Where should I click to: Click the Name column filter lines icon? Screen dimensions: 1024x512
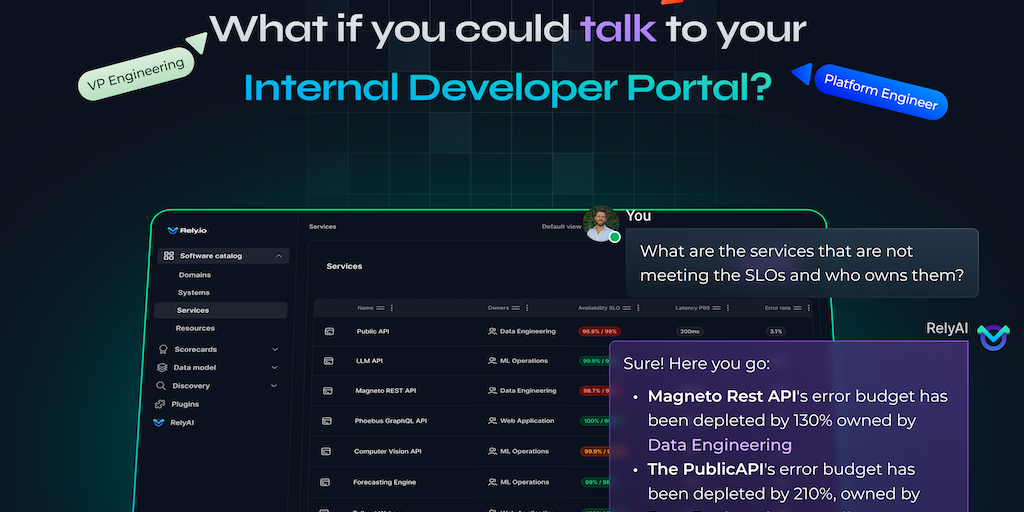[380, 308]
